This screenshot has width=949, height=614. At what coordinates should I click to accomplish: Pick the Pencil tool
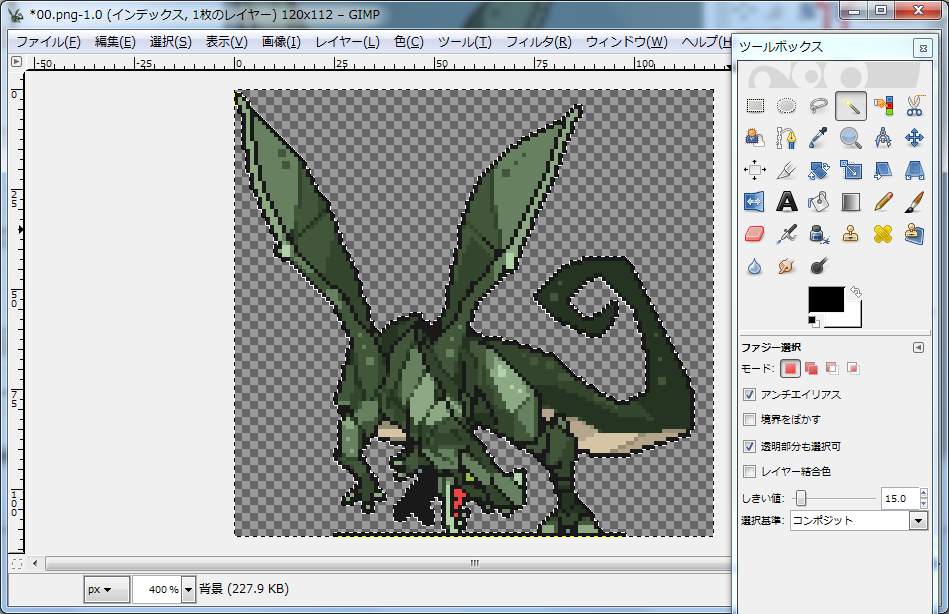pos(882,201)
